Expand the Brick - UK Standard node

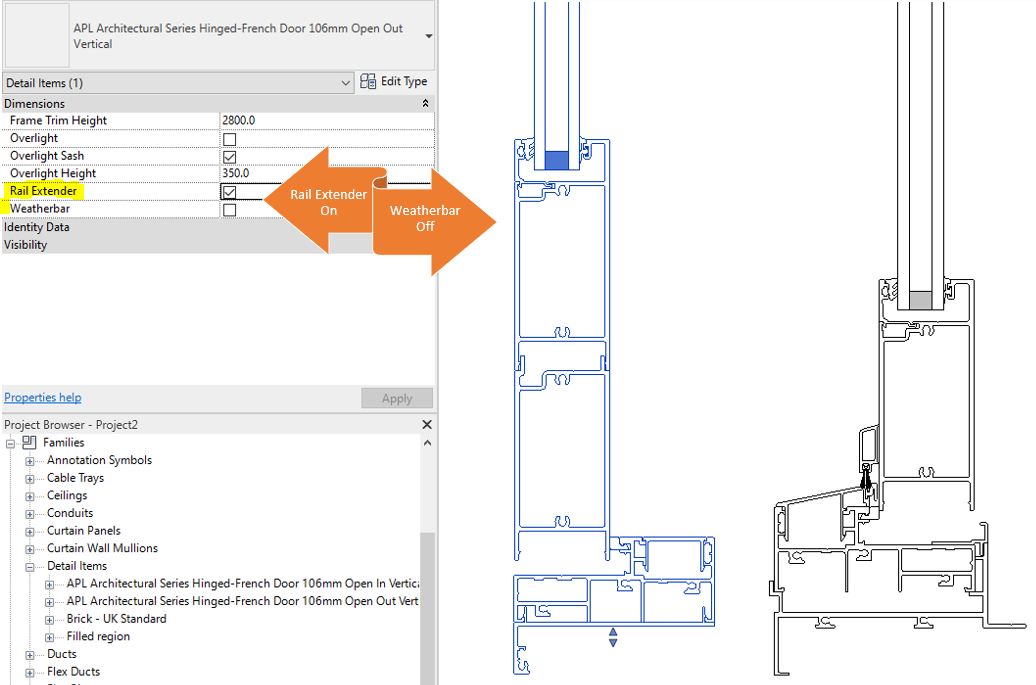[50, 620]
